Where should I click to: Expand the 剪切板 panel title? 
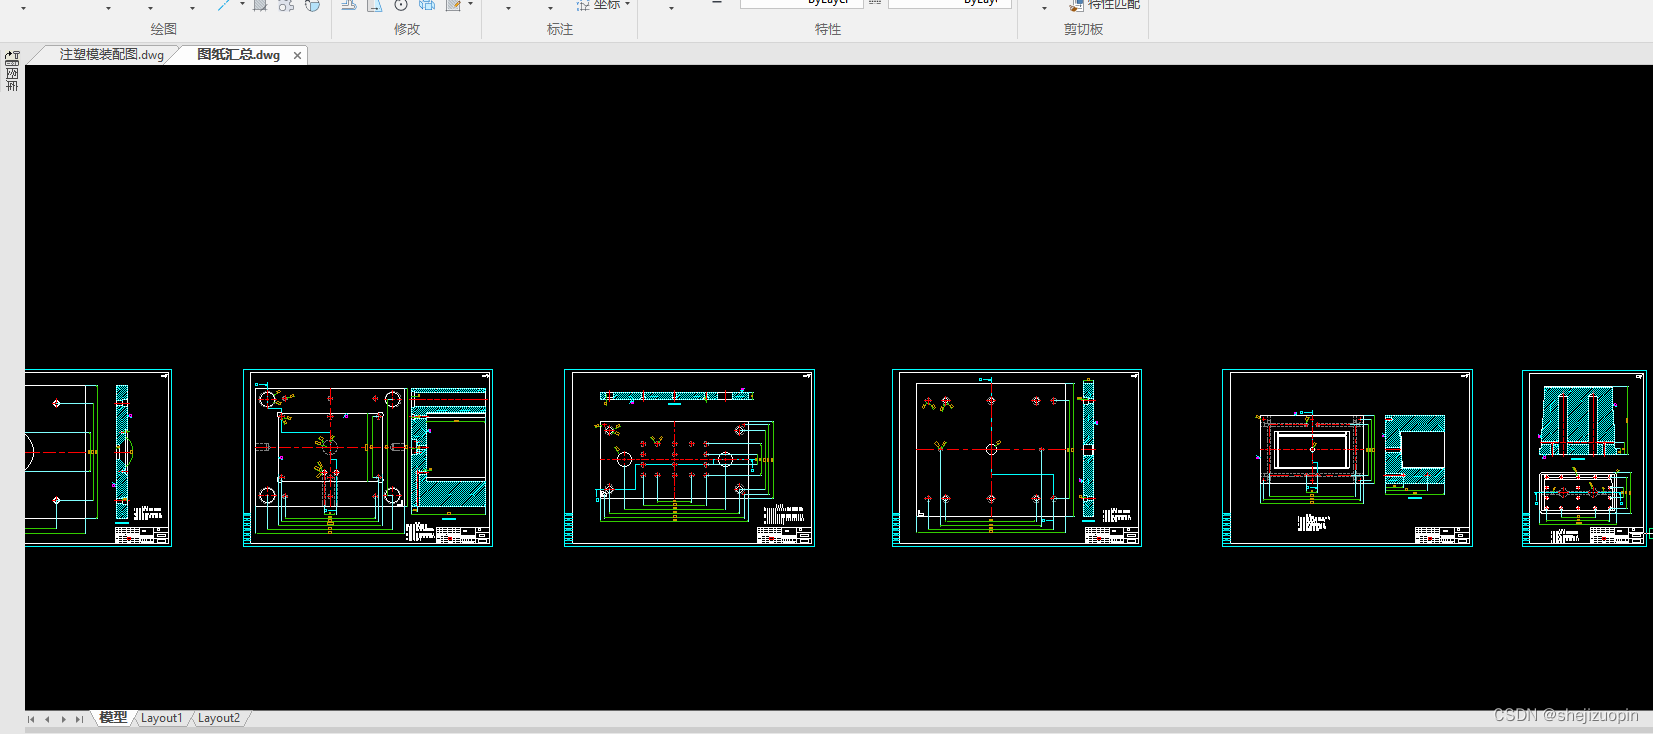[1084, 29]
